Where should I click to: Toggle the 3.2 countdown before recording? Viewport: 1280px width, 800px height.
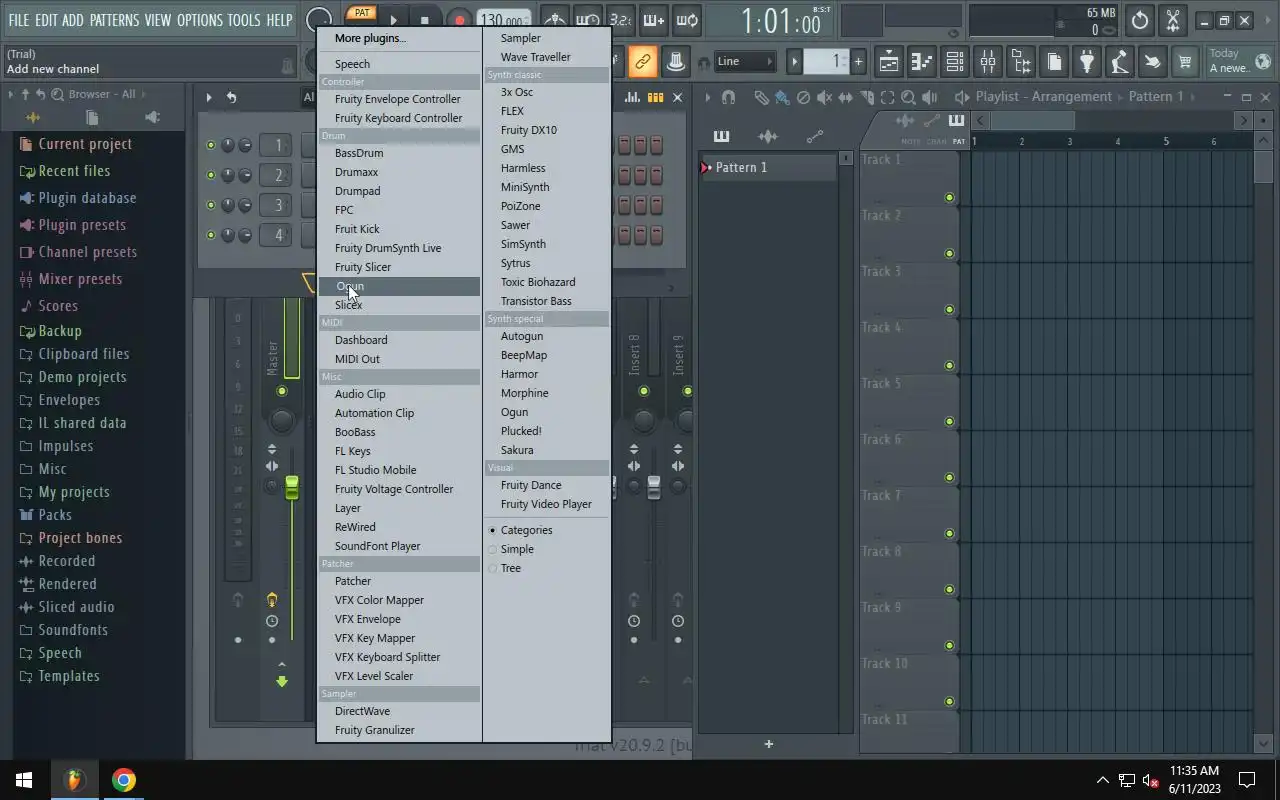tap(620, 20)
